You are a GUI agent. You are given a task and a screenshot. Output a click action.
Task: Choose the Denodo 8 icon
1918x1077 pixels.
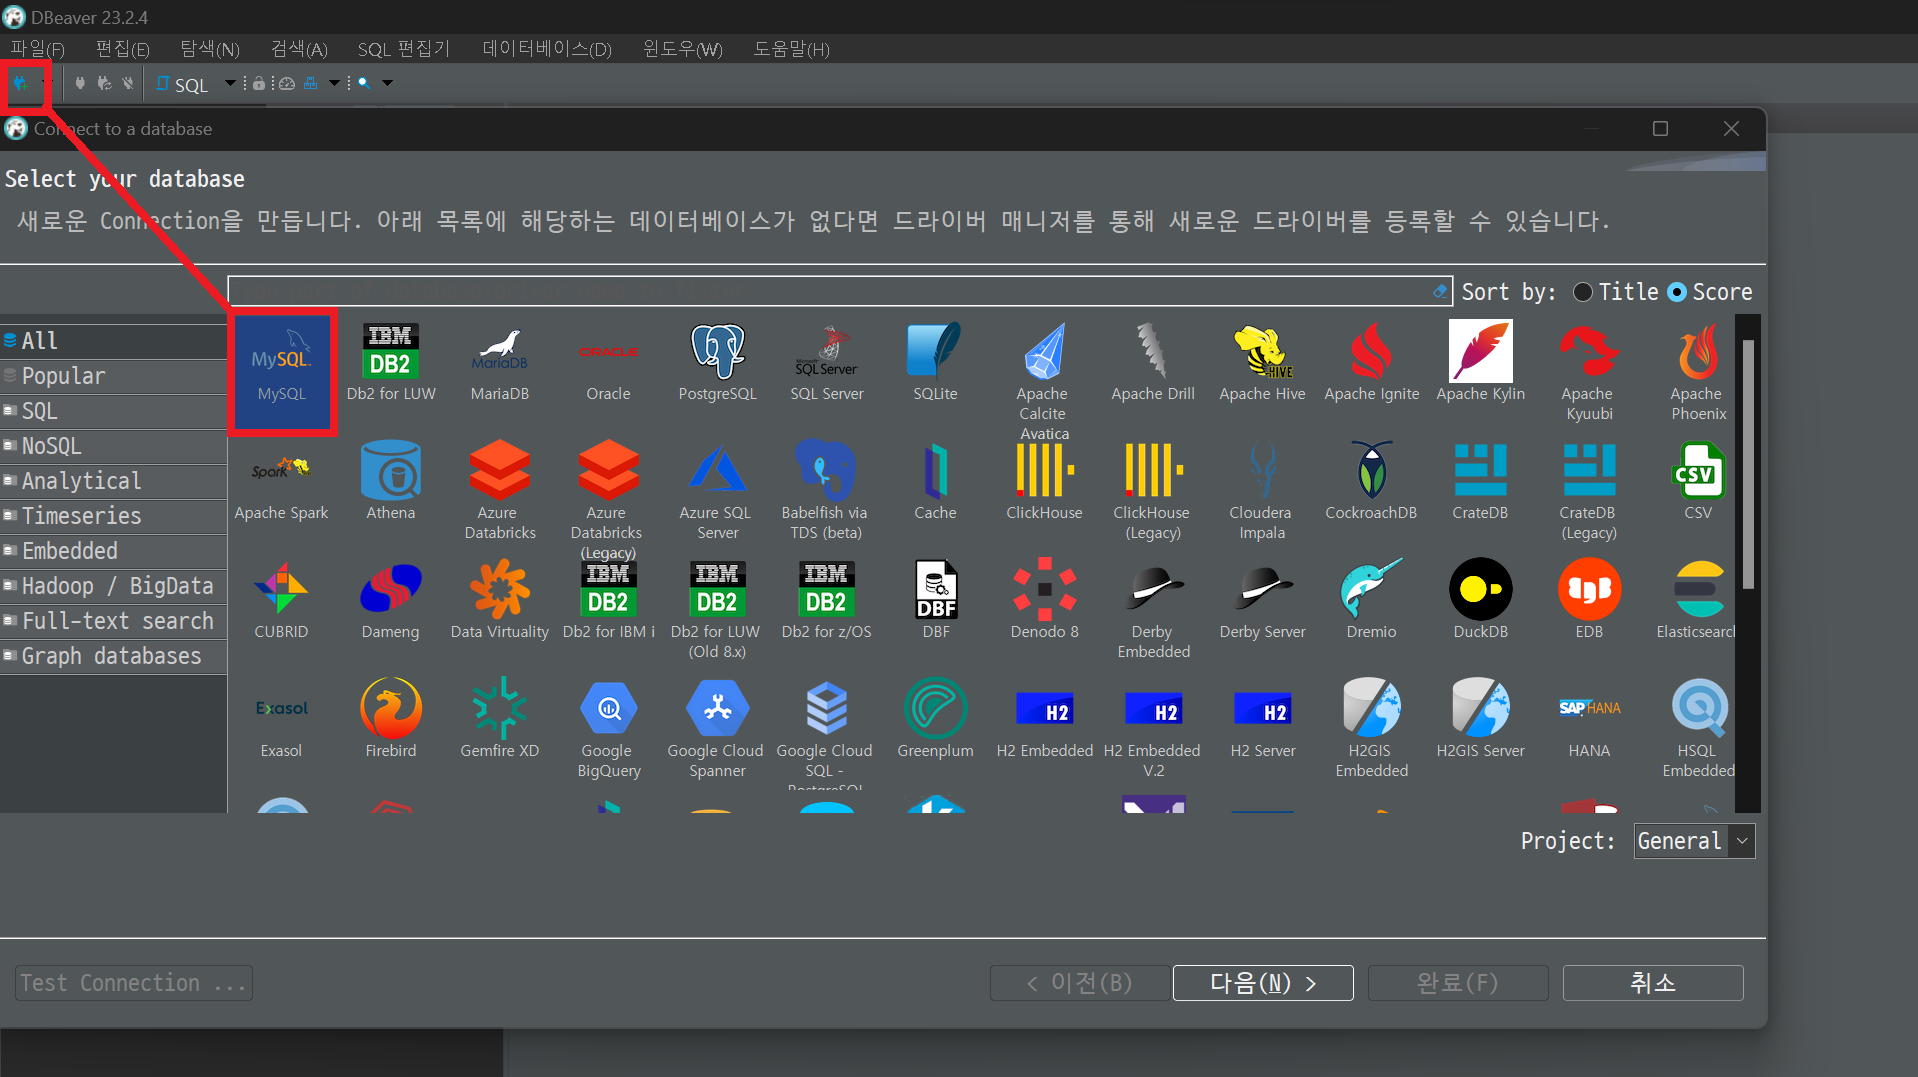pos(1044,600)
